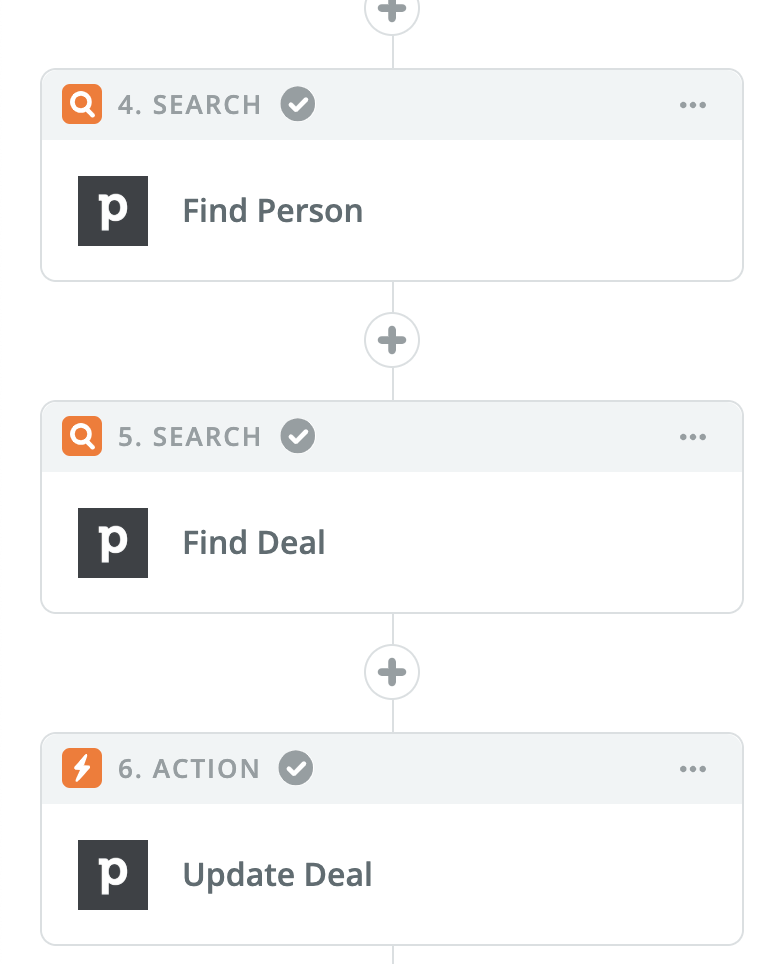This screenshot has height=964, width=780.
Task: Click the plus button above step 4
Action: click(392, 11)
